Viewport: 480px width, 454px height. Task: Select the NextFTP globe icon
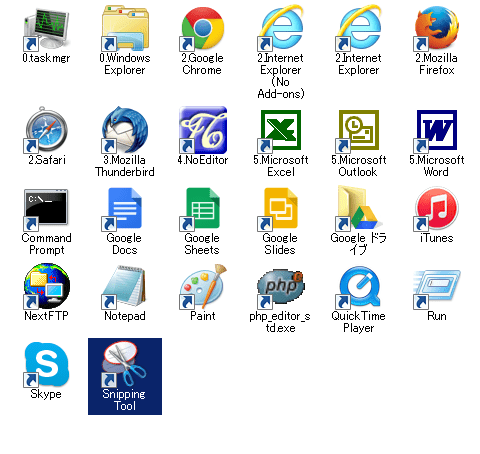click(46, 286)
